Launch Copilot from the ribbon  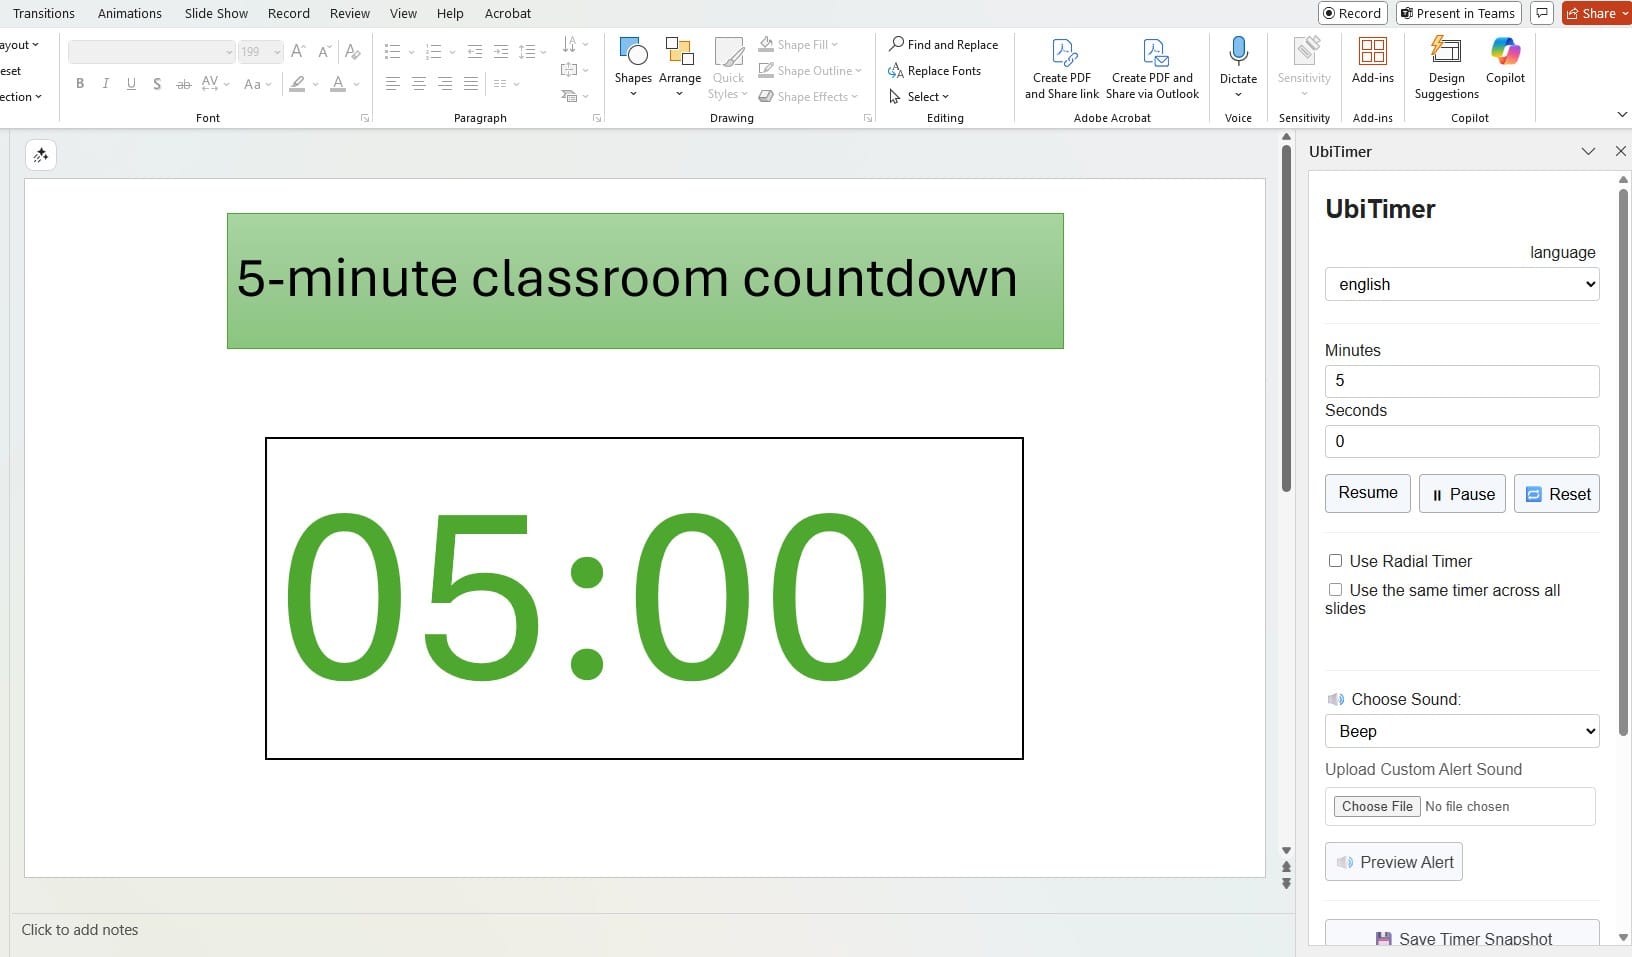[x=1505, y=62]
